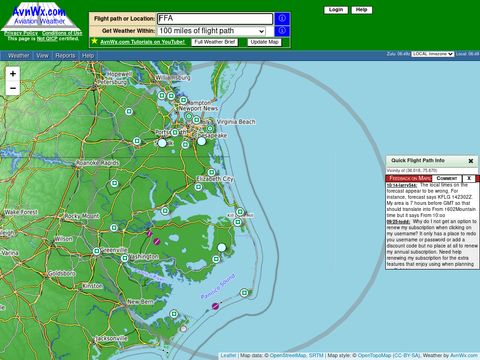Open the Get Weather Within dropdown

pyautogui.click(x=212, y=31)
